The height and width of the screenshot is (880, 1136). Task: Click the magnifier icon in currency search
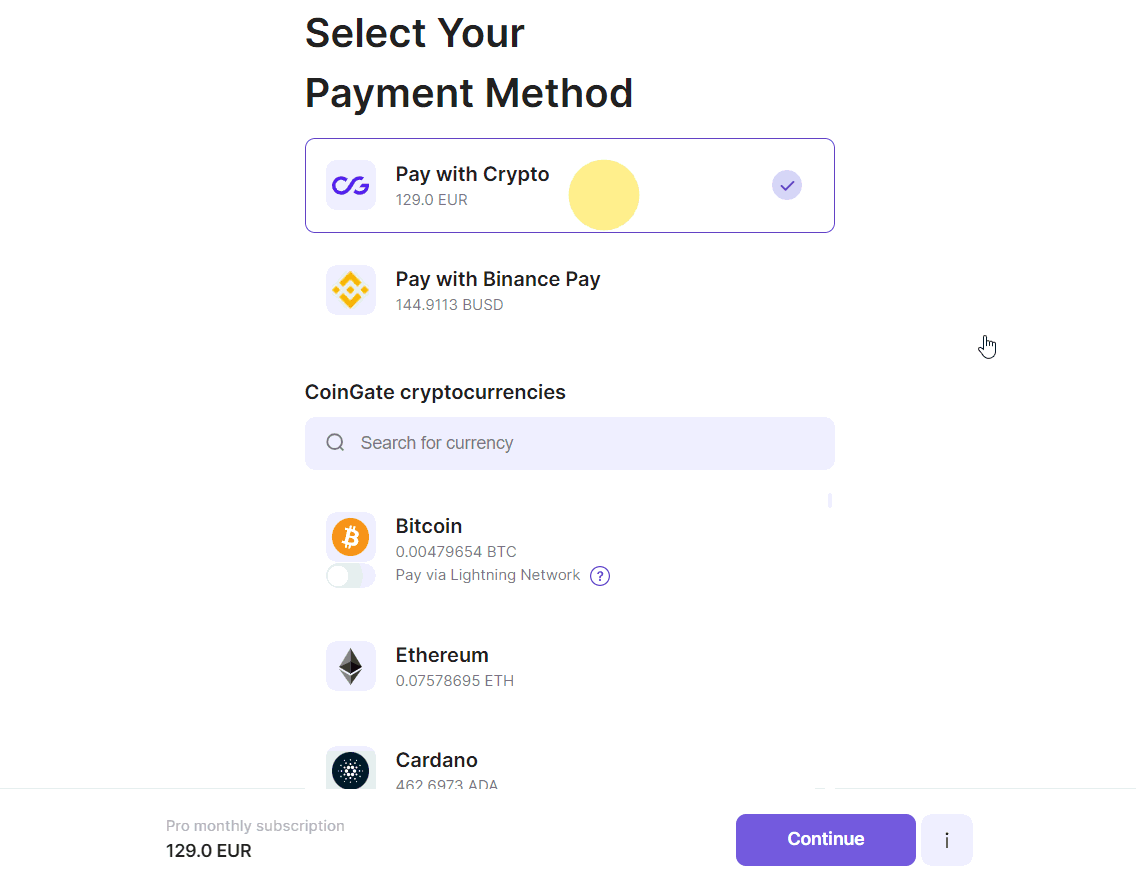click(335, 443)
